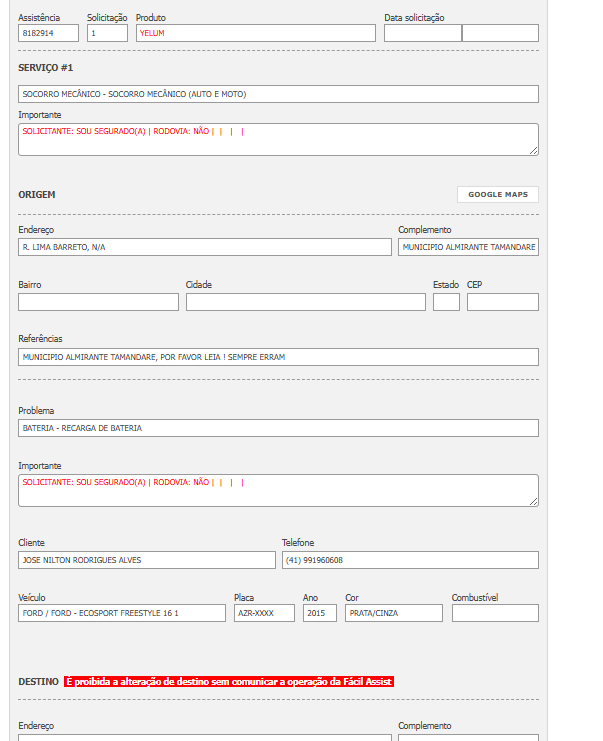The image size is (603, 741).
Task: Focus the first Data solicitação box
Action: 422,33
